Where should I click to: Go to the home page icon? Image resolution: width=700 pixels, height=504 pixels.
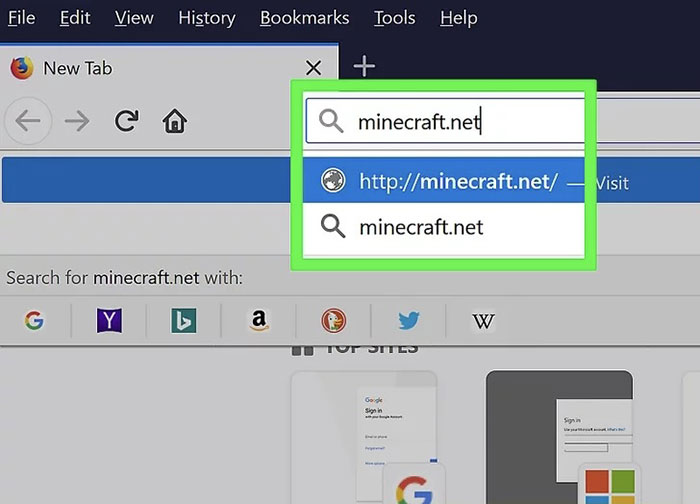[175, 121]
